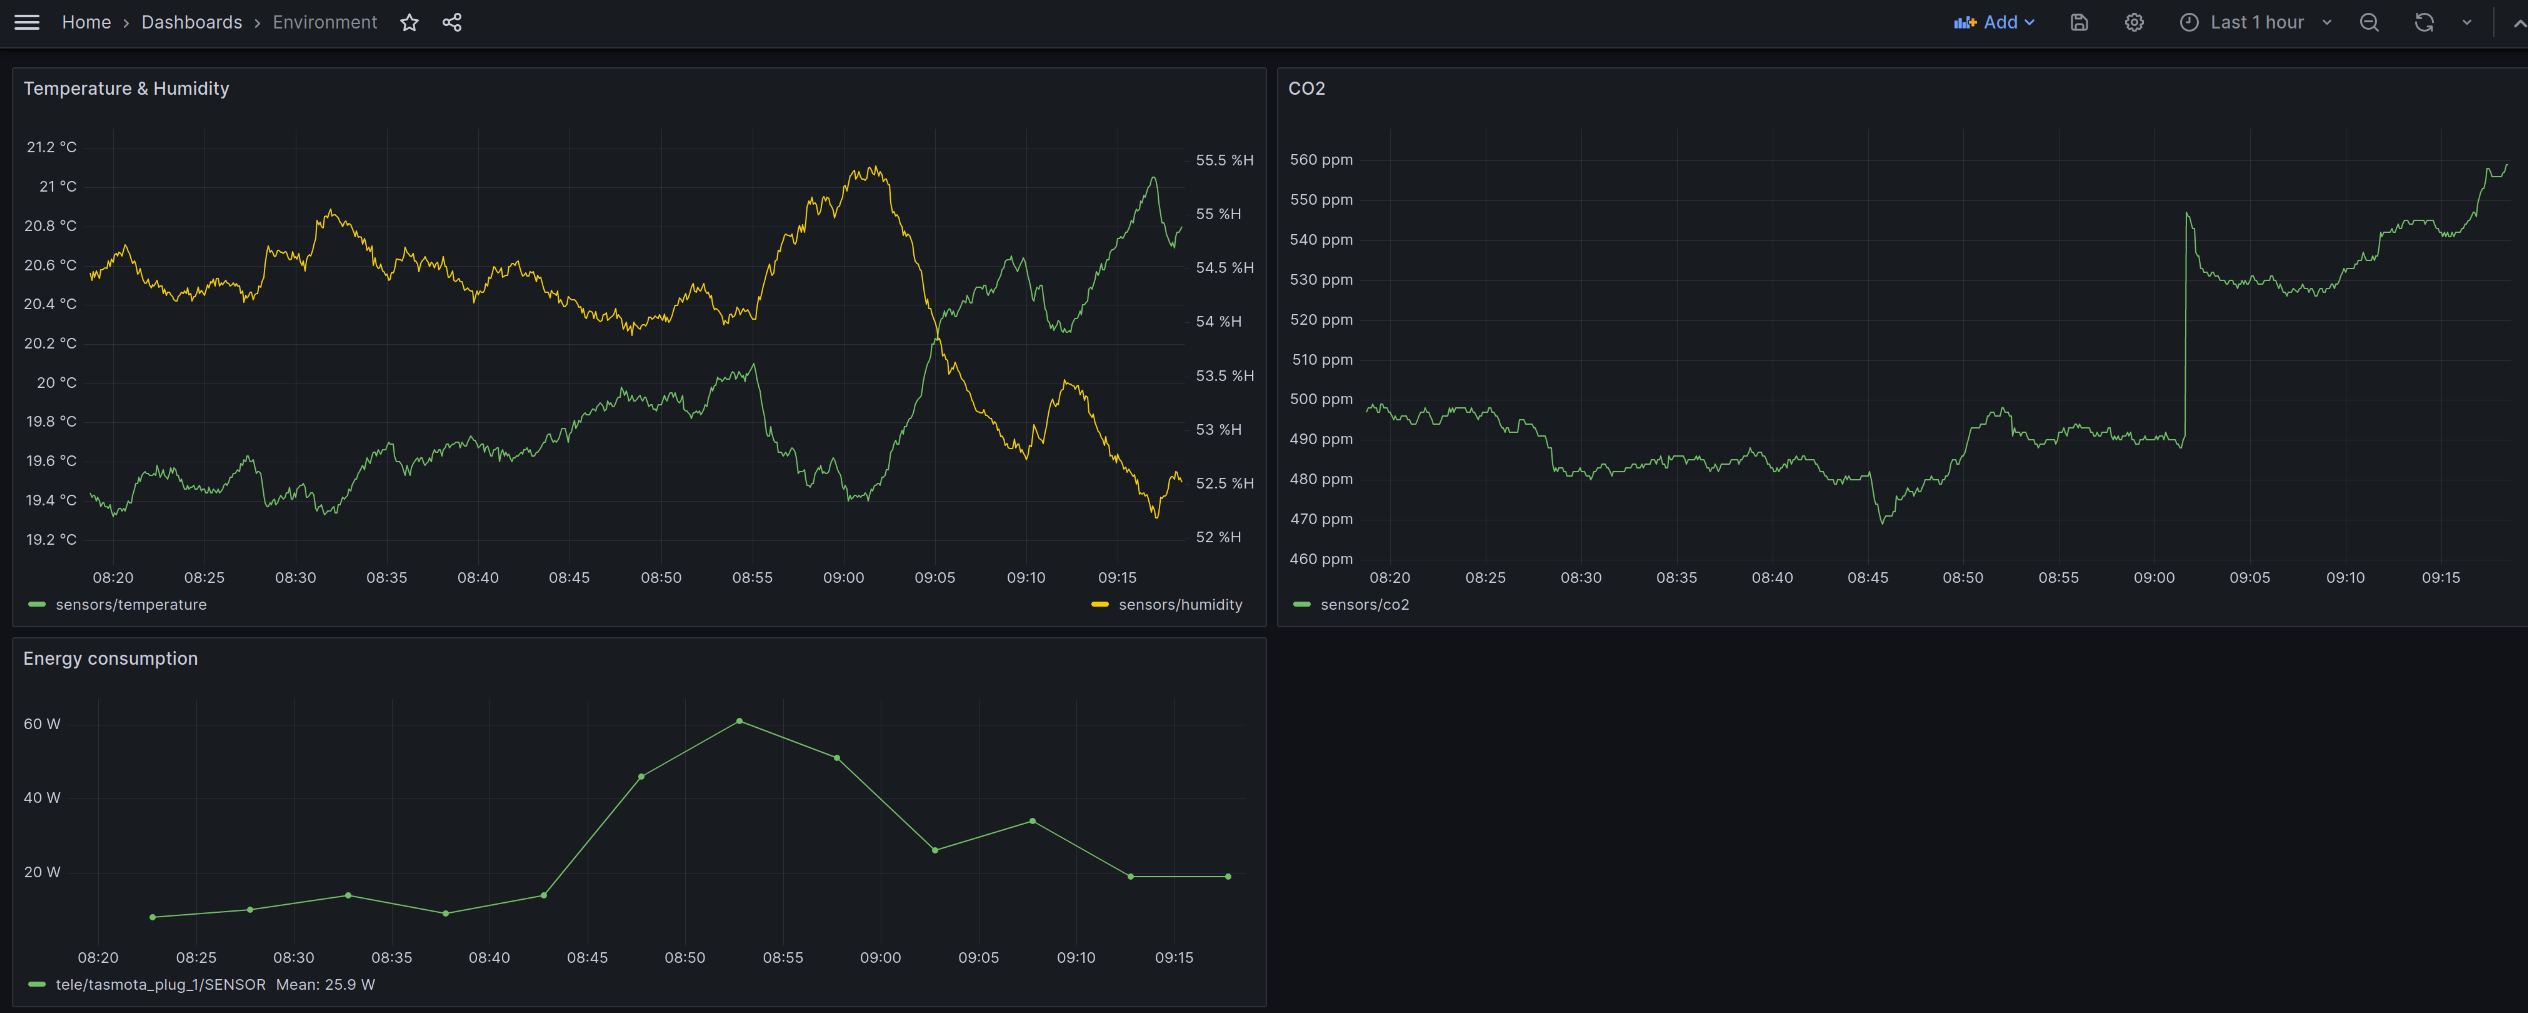Click the Energy consumption panel title

(x=110, y=659)
